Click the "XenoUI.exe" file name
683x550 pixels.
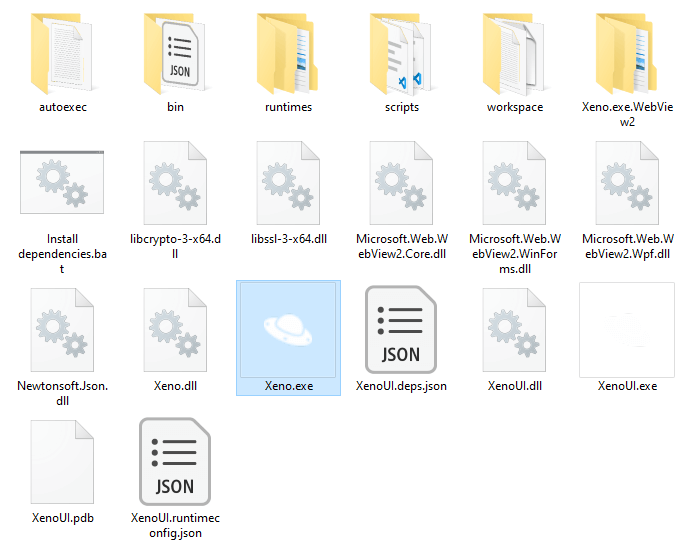pyautogui.click(x=627, y=386)
